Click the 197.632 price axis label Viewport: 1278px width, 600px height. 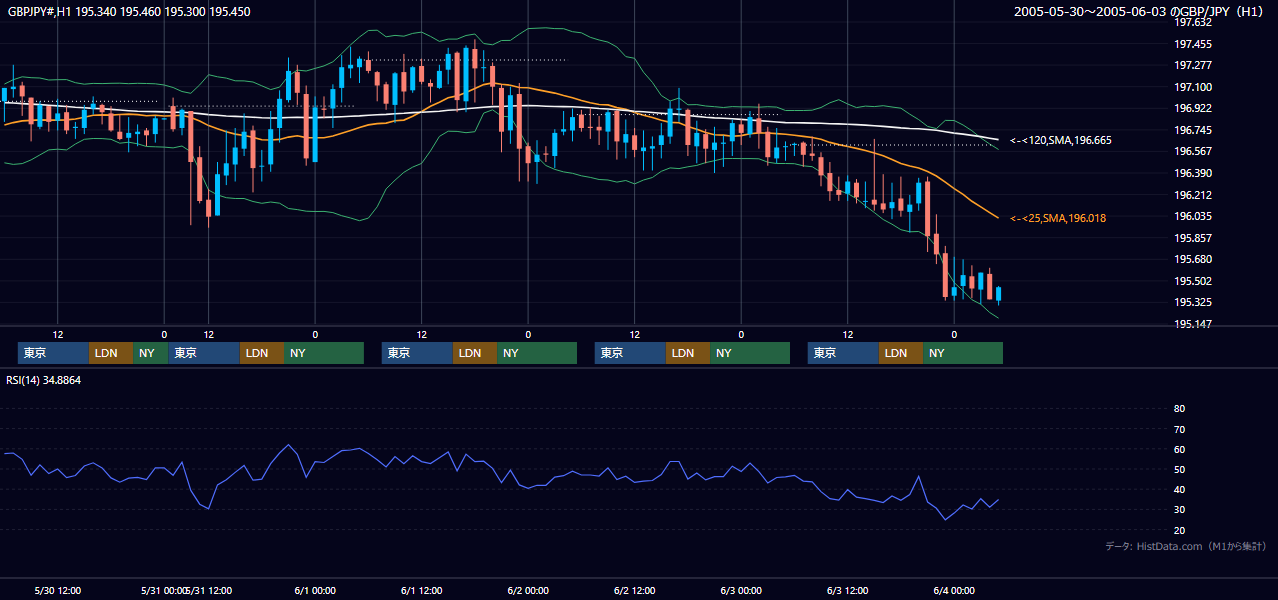1193,22
